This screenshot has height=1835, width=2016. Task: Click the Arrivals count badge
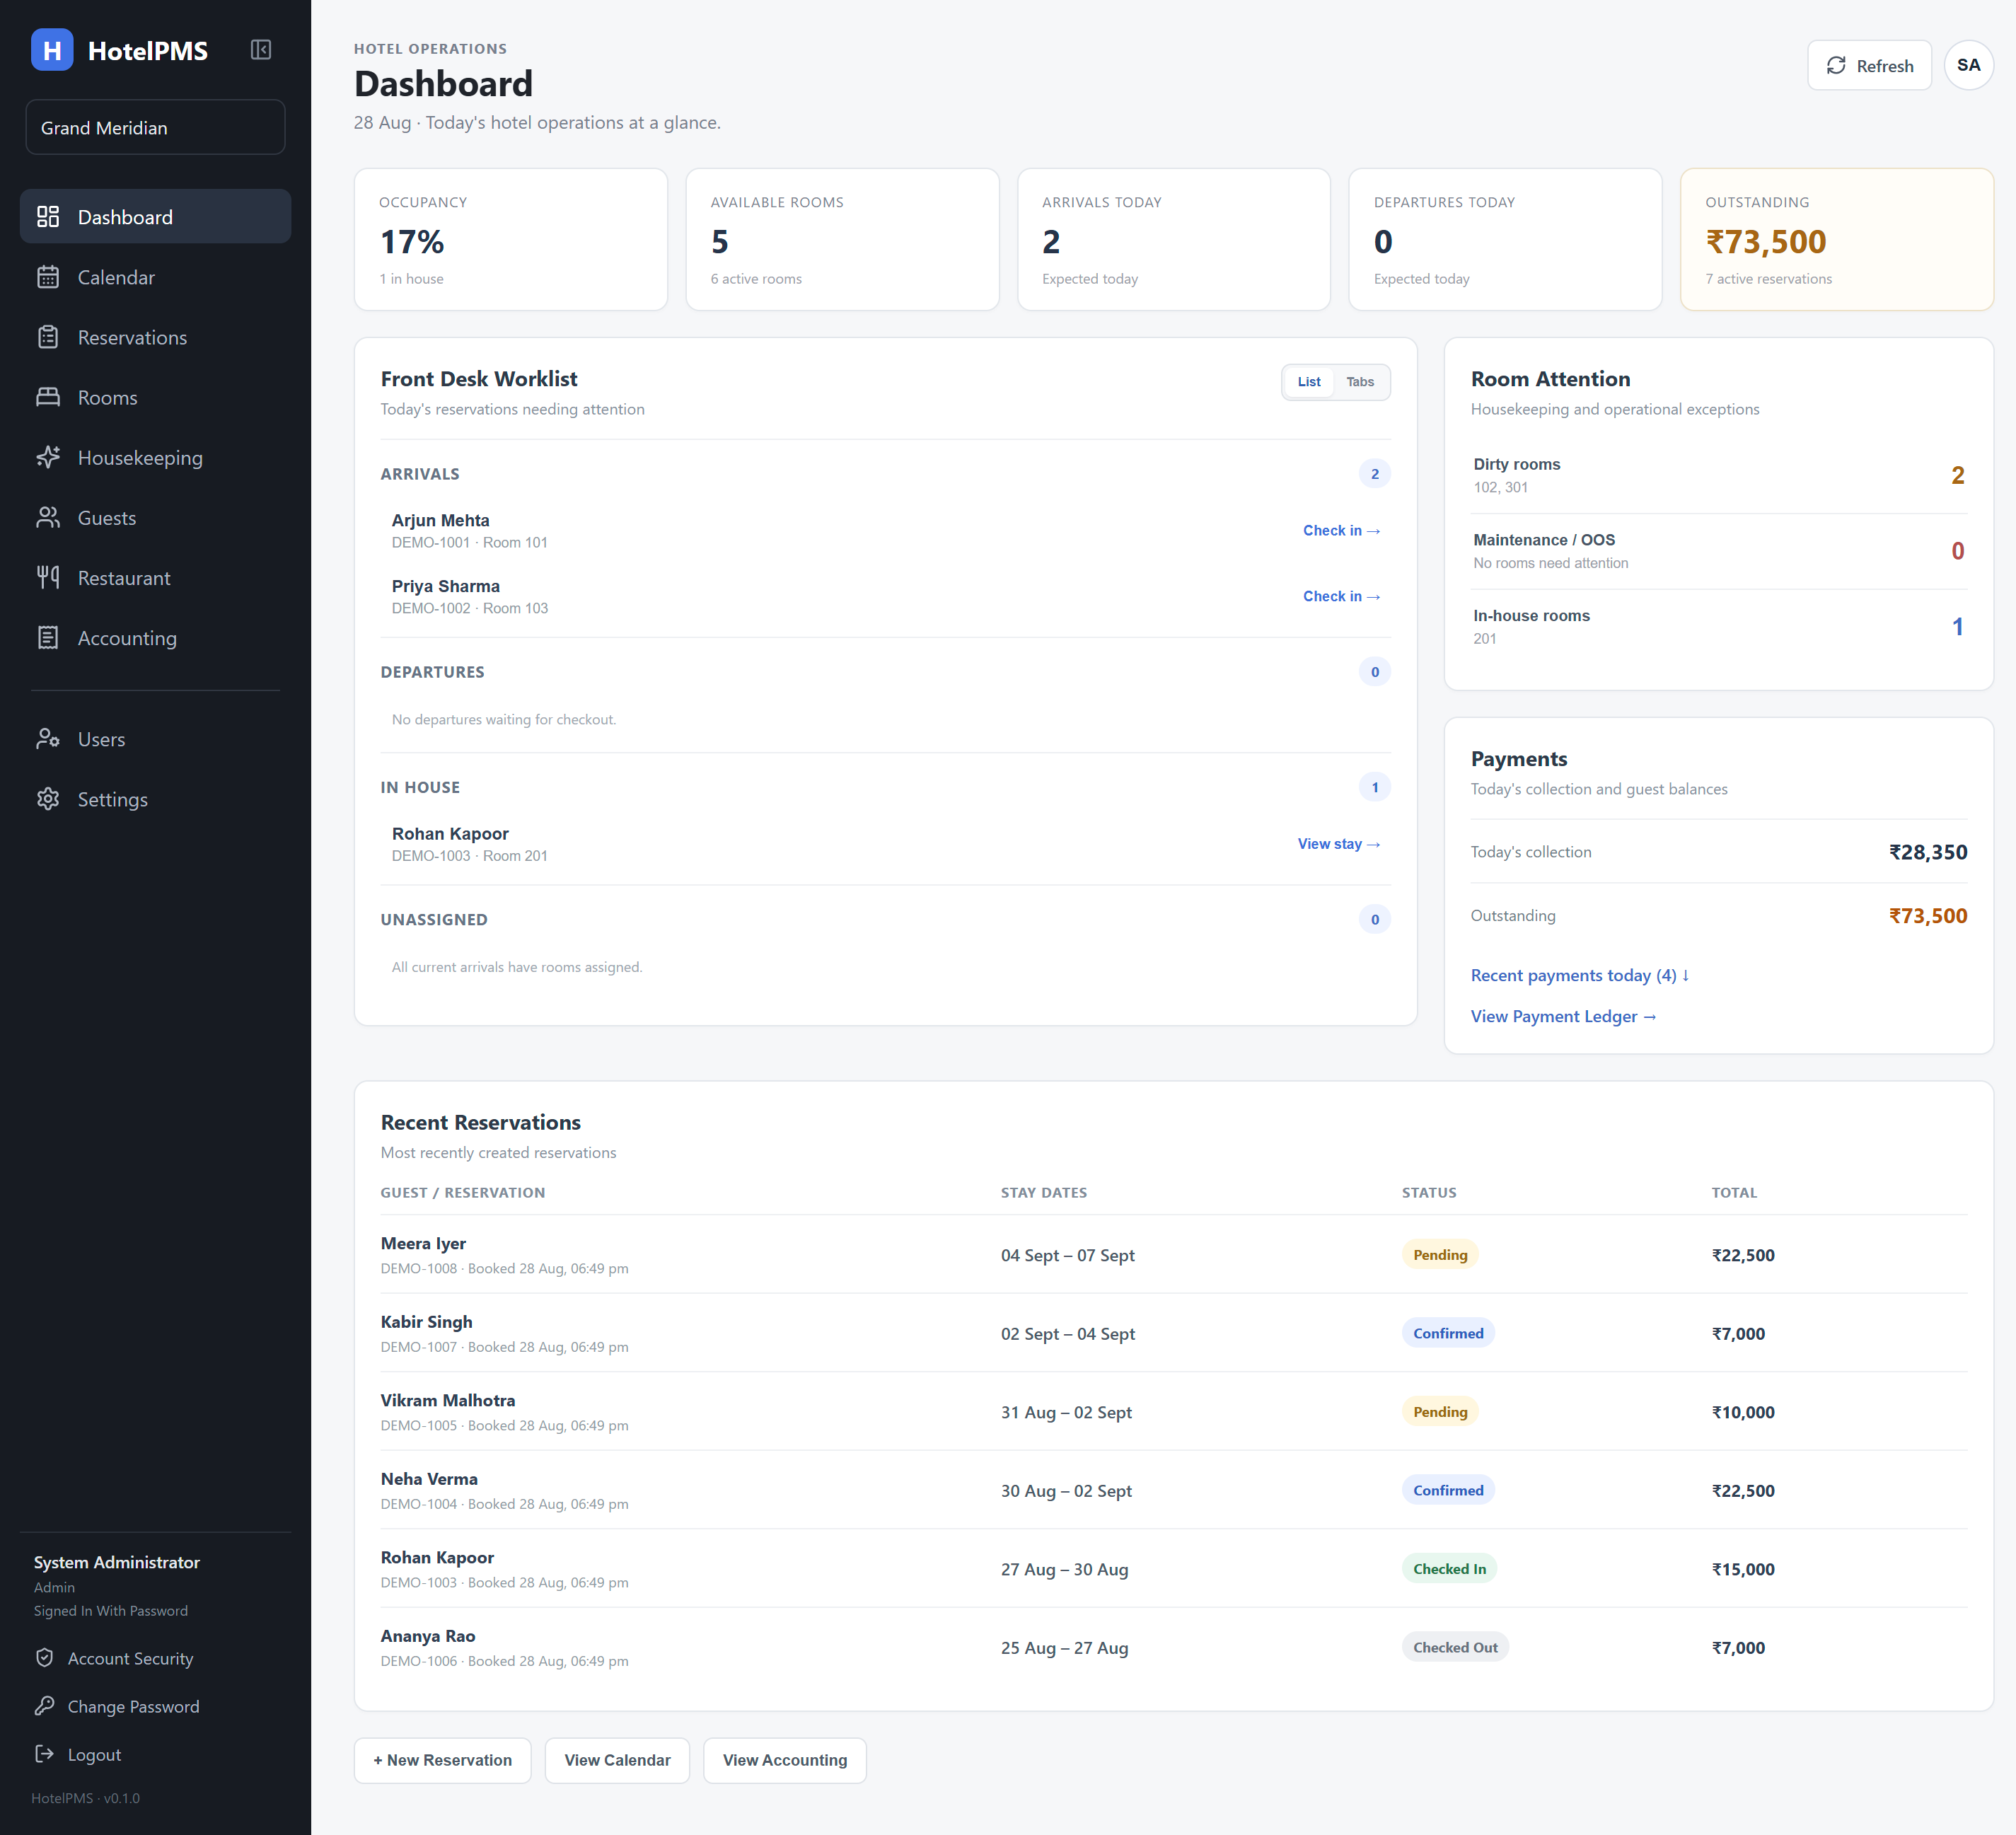point(1374,474)
